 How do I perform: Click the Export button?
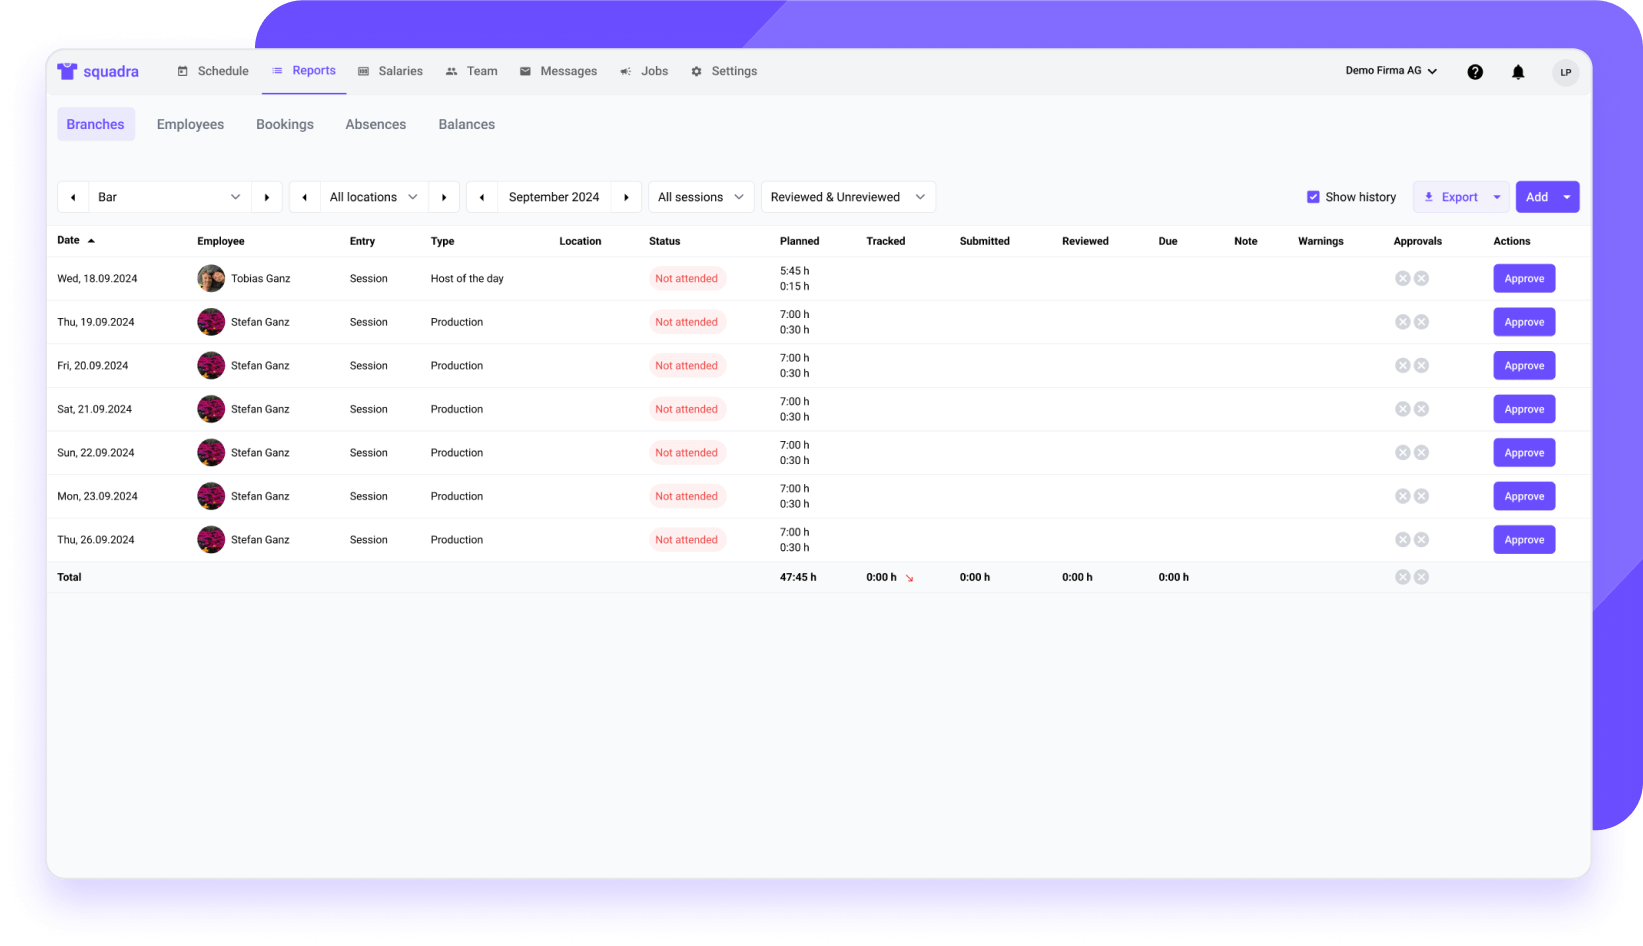pos(1450,197)
